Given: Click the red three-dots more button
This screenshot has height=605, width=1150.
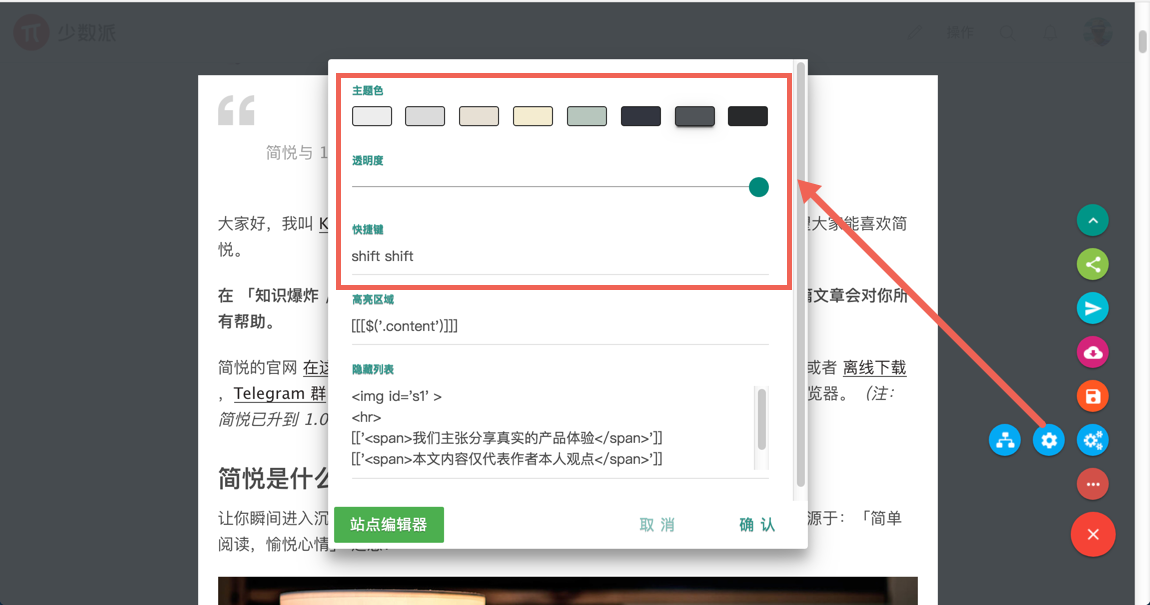Looking at the screenshot, I should (1092, 485).
